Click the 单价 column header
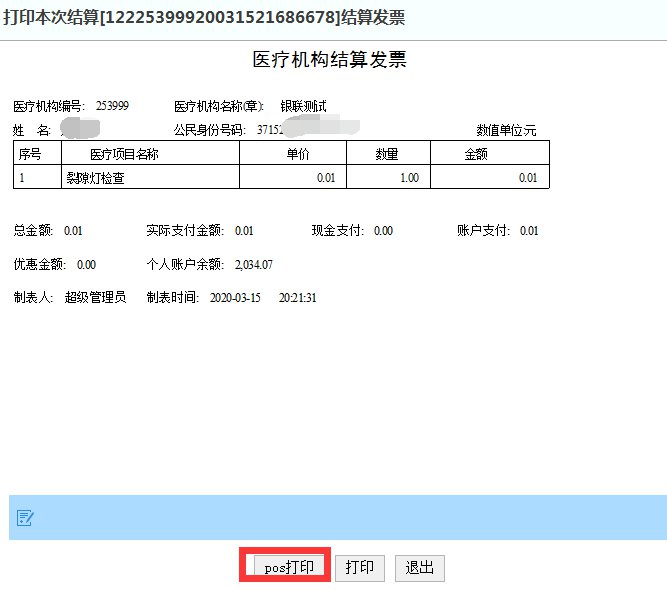The image size is (667, 590). click(298, 154)
